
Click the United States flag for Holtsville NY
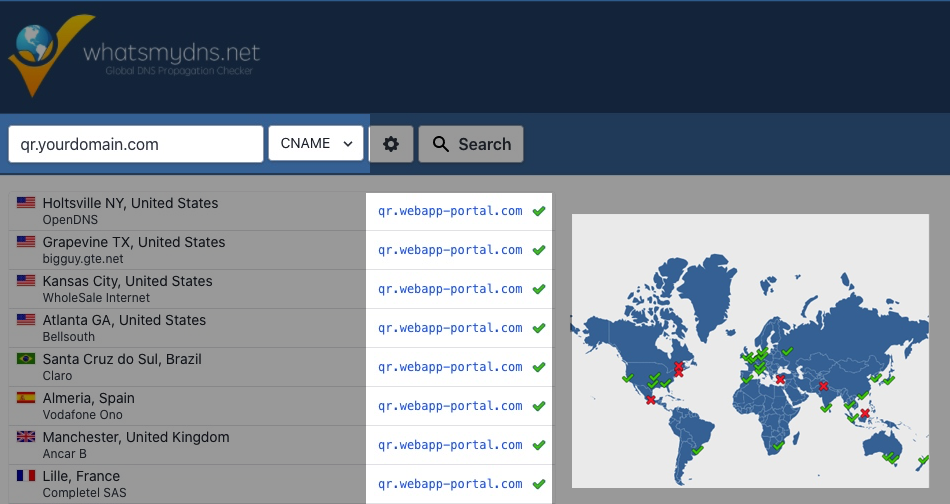pyautogui.click(x=26, y=203)
